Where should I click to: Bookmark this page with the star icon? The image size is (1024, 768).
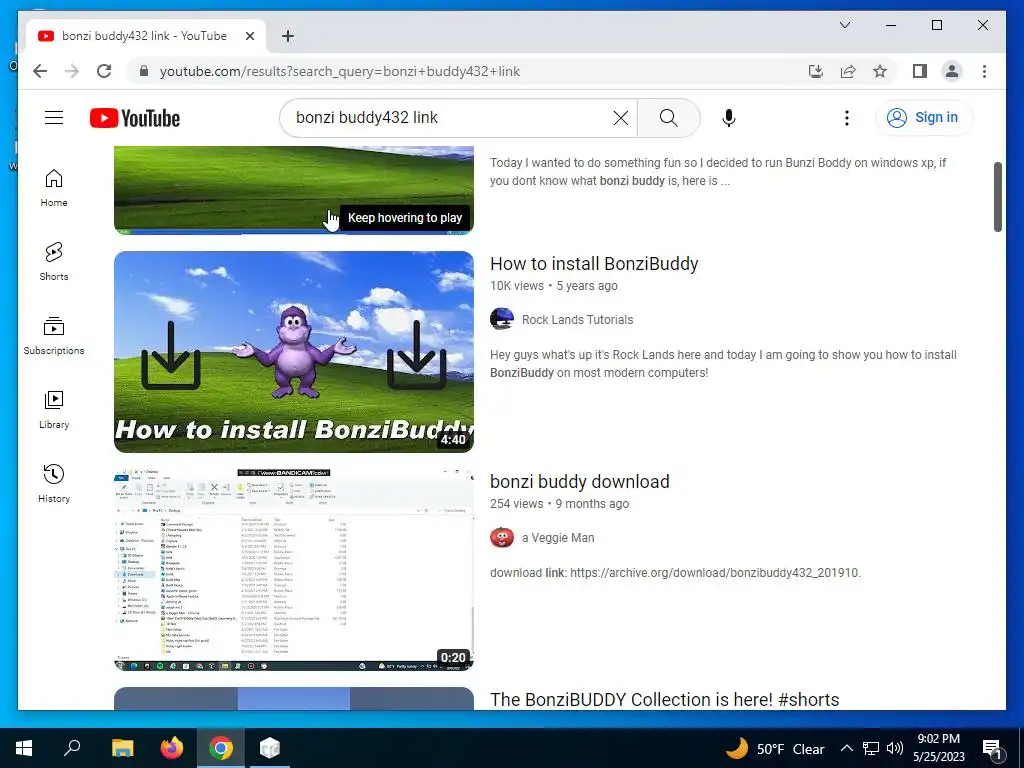click(x=880, y=71)
